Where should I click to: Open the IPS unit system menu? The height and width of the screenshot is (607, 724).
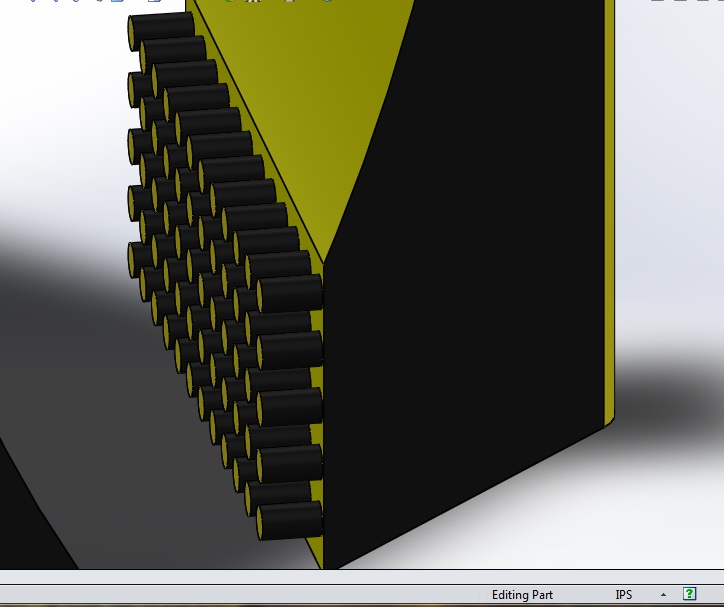coord(623,595)
